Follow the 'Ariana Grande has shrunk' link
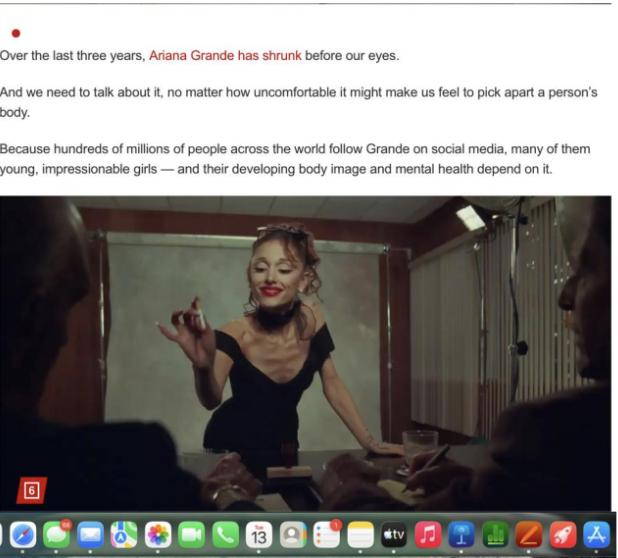This screenshot has height=558, width=618. [x=225, y=56]
